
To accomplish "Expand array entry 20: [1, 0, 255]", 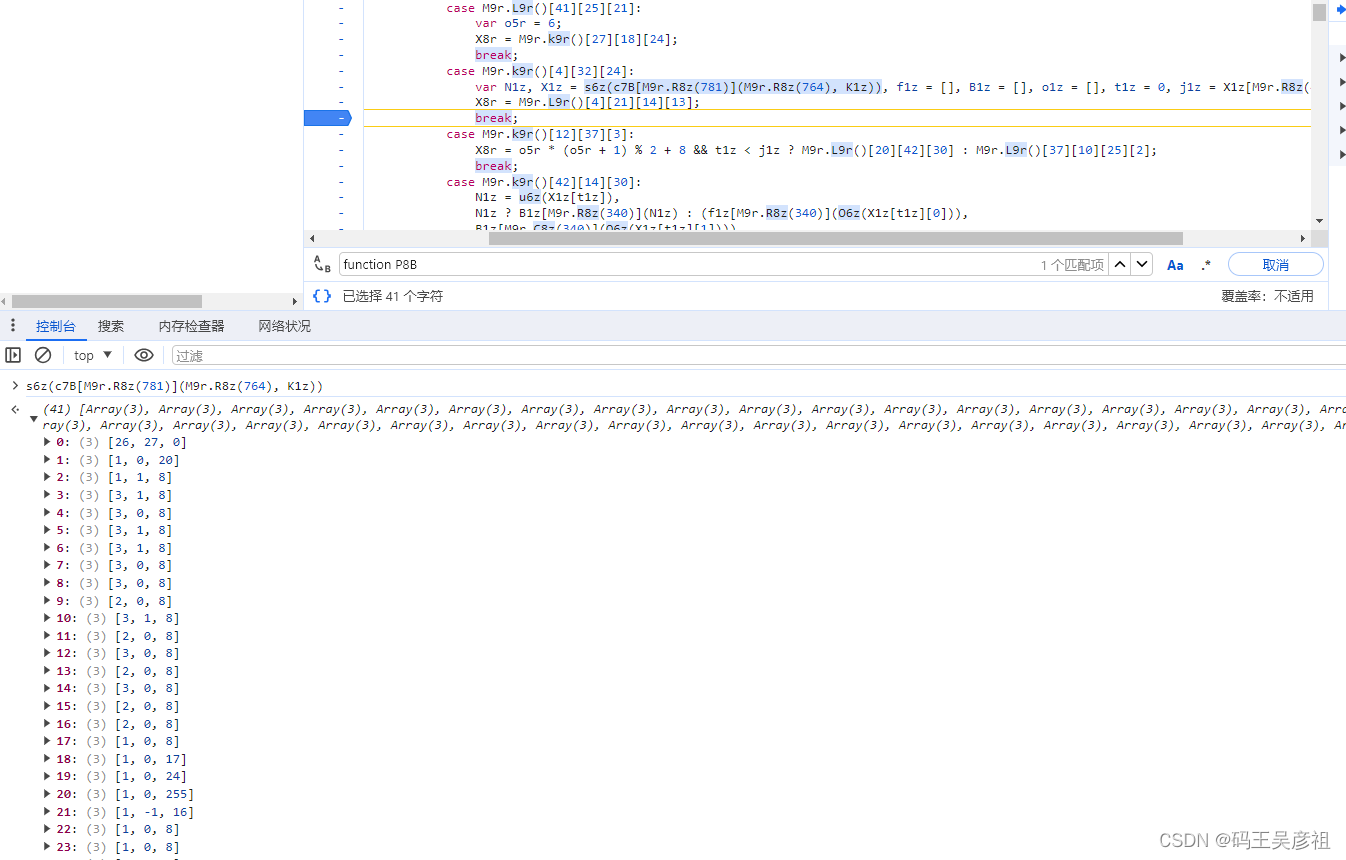I will click(47, 794).
